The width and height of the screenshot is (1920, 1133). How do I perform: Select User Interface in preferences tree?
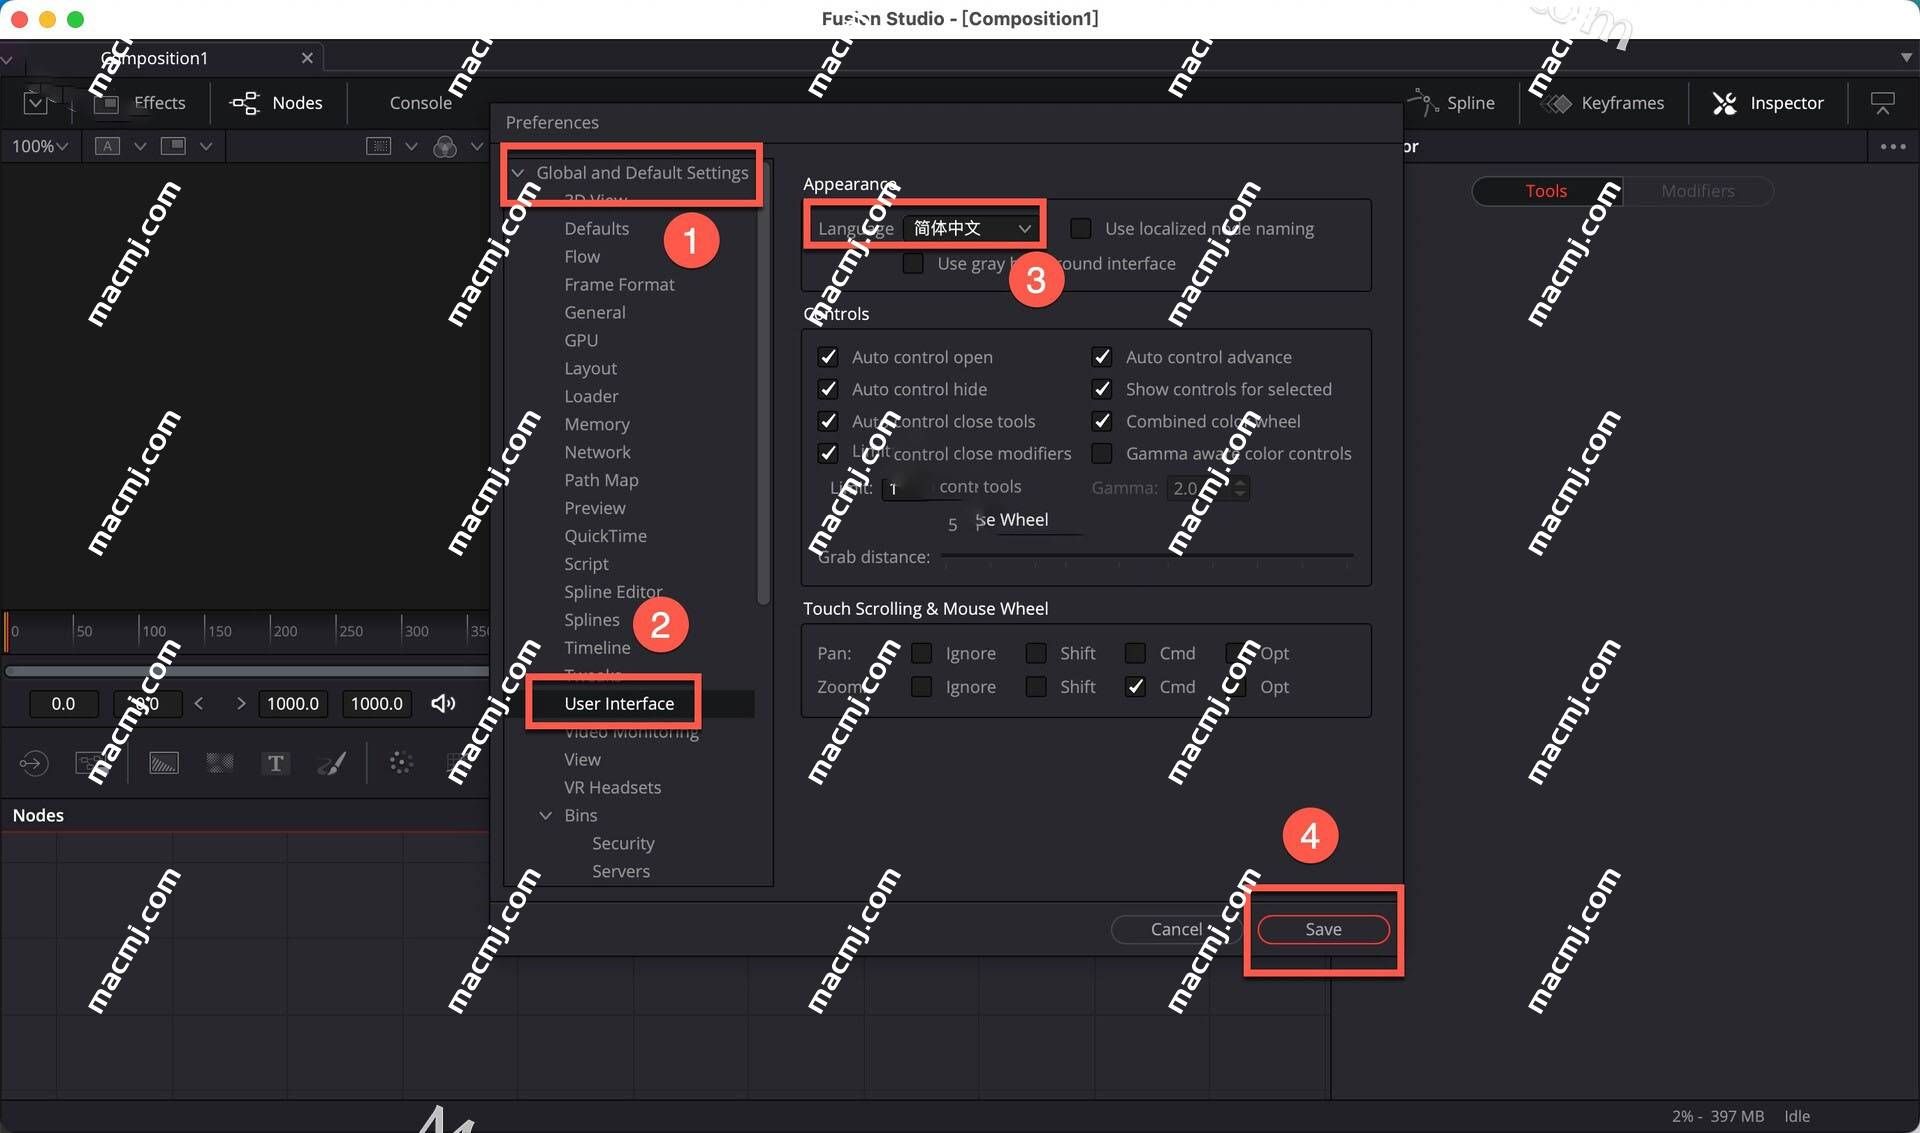point(619,704)
